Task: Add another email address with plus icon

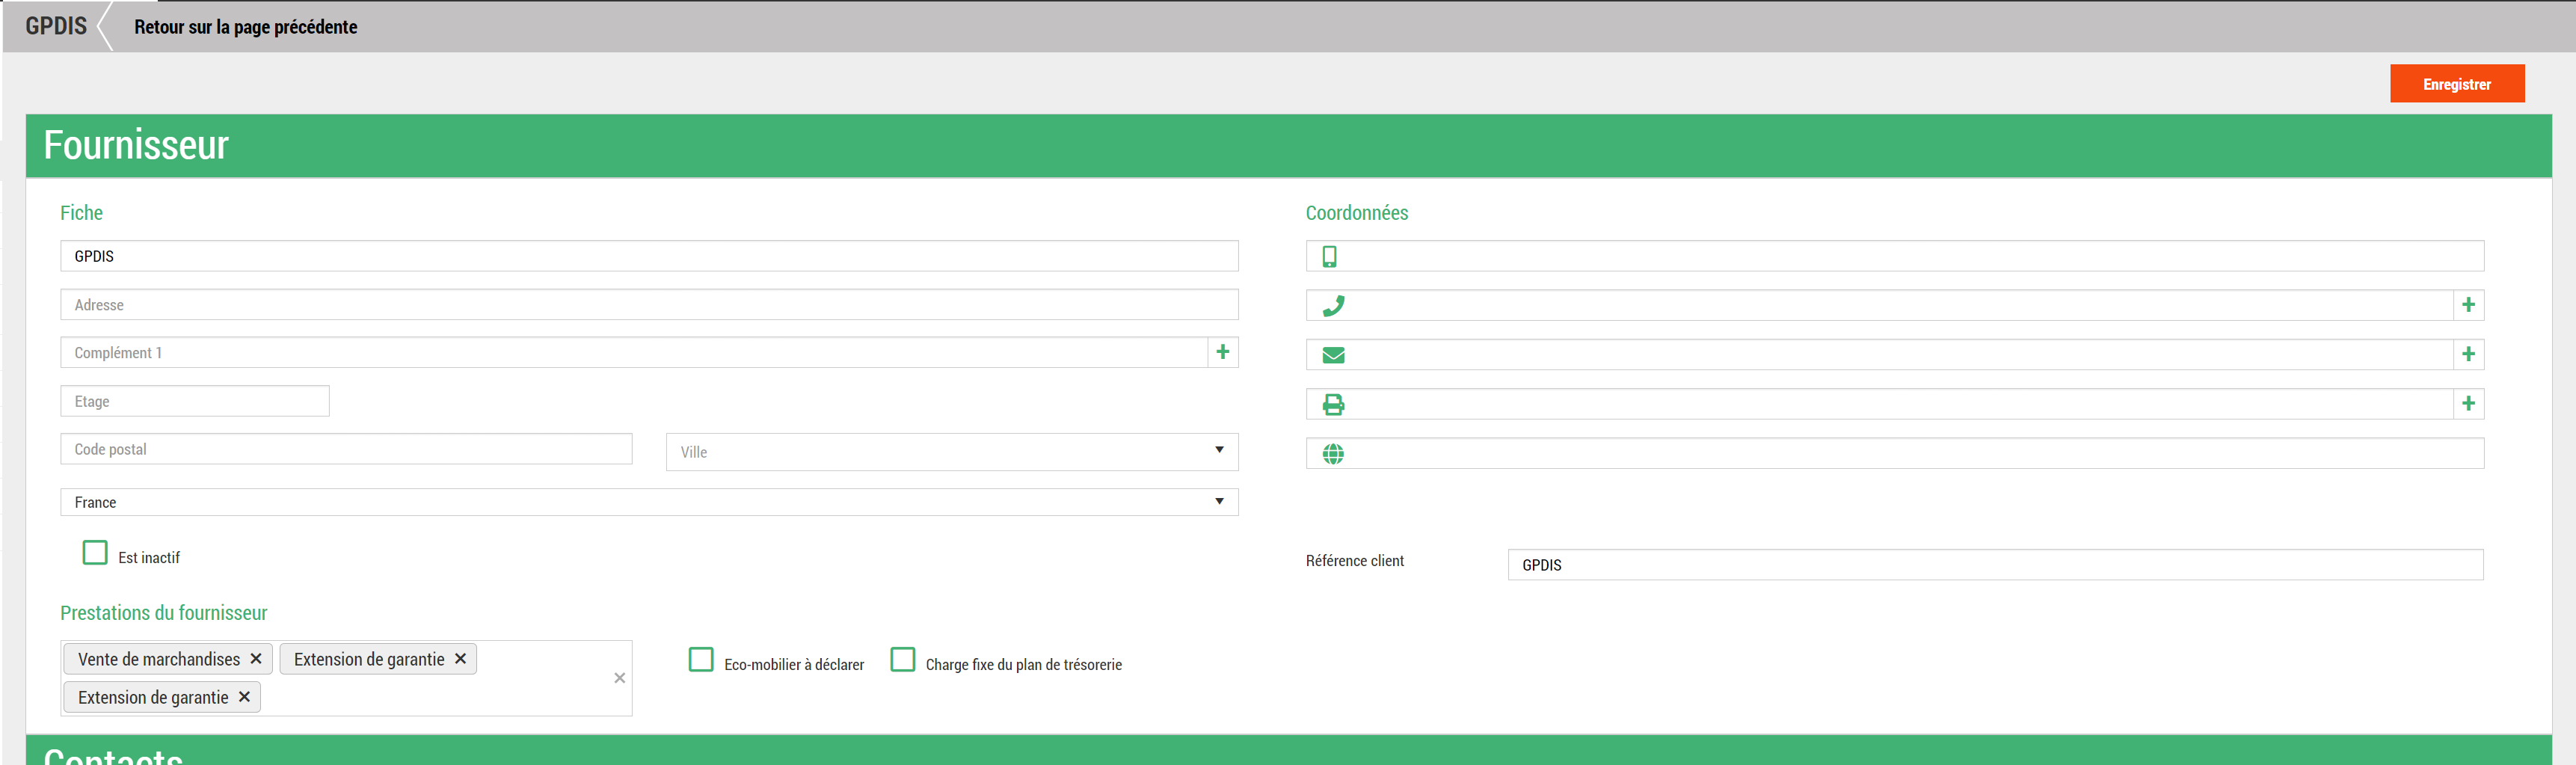Action: (x=2468, y=354)
